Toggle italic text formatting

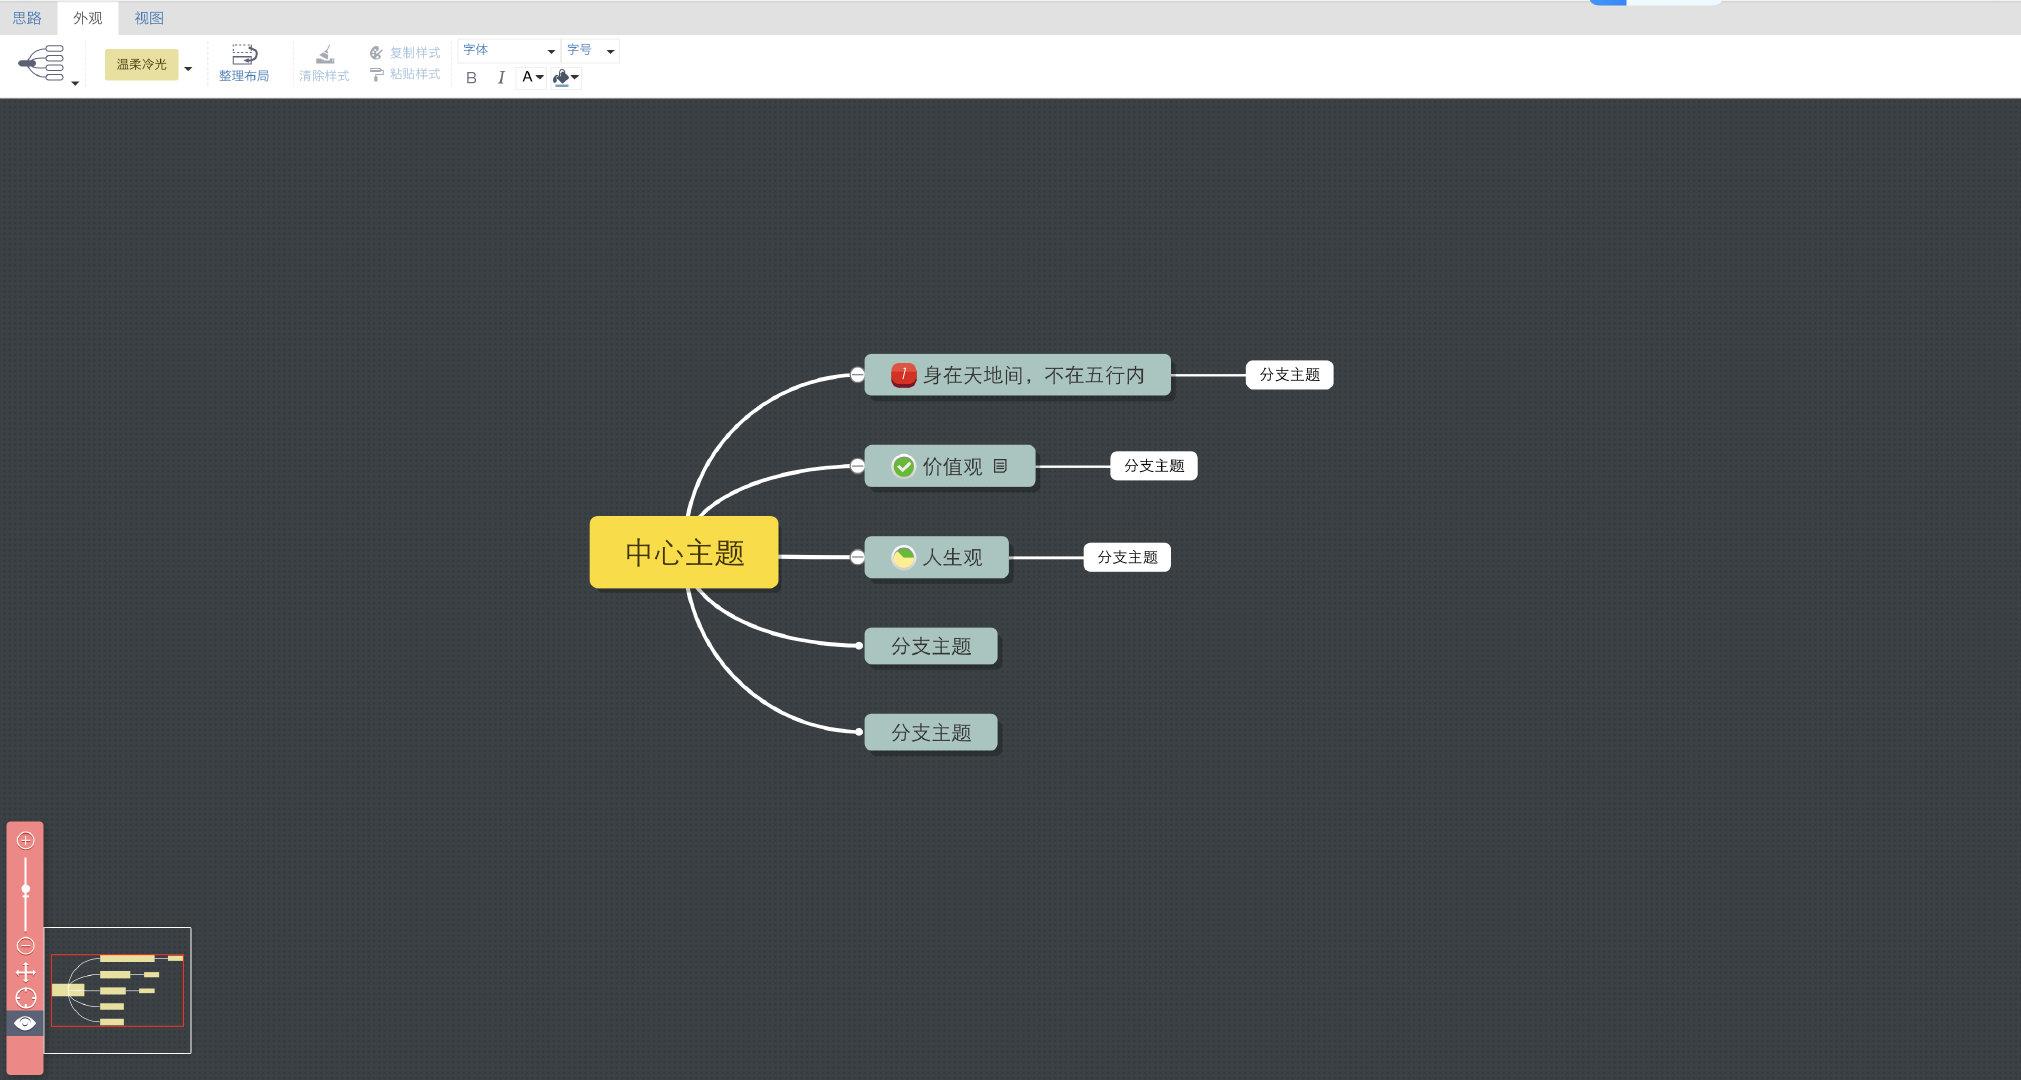tap(500, 78)
